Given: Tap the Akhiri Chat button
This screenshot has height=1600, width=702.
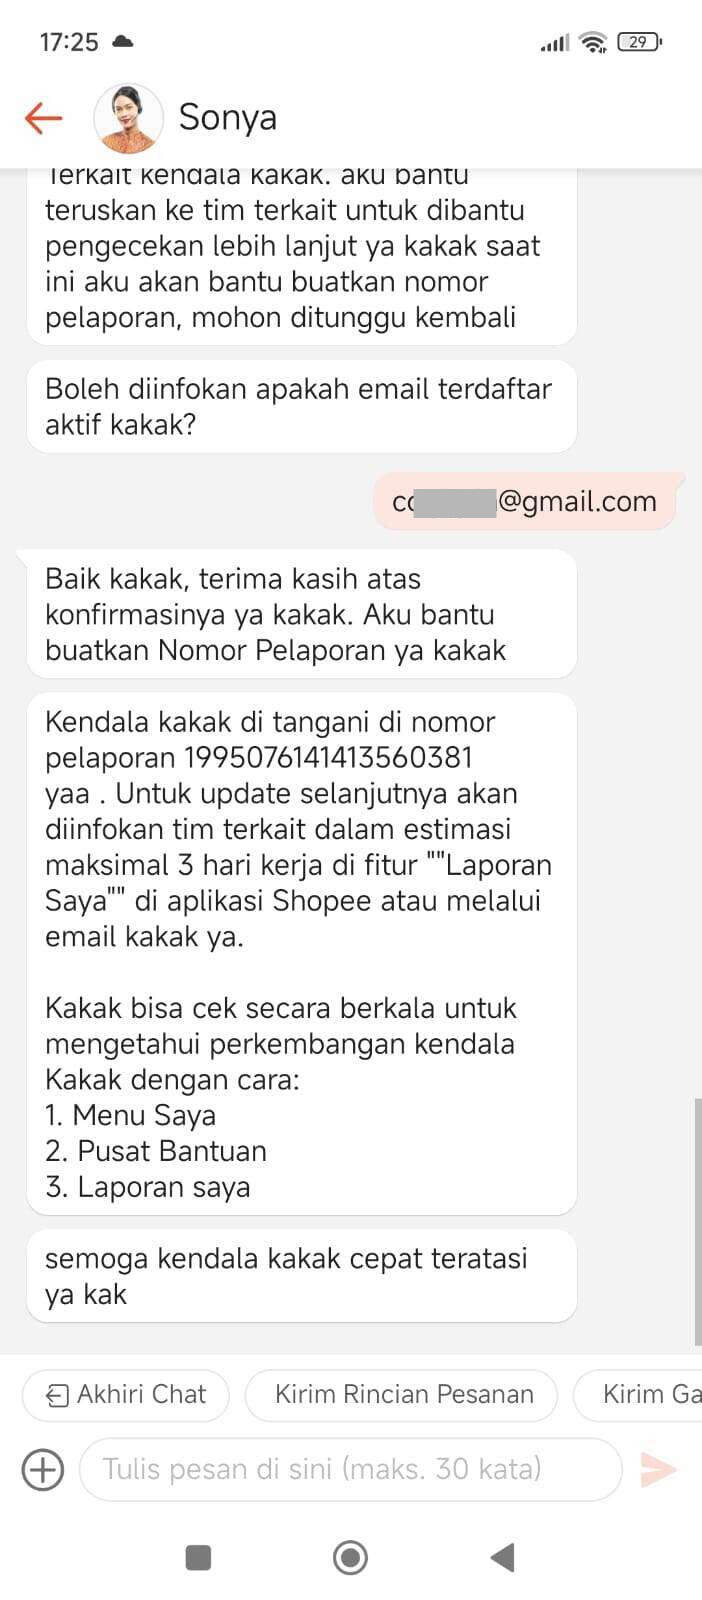Looking at the screenshot, I should tap(126, 1394).
